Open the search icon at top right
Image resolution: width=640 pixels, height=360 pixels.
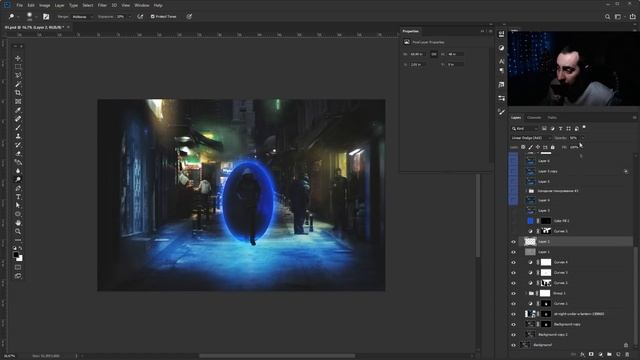(607, 17)
